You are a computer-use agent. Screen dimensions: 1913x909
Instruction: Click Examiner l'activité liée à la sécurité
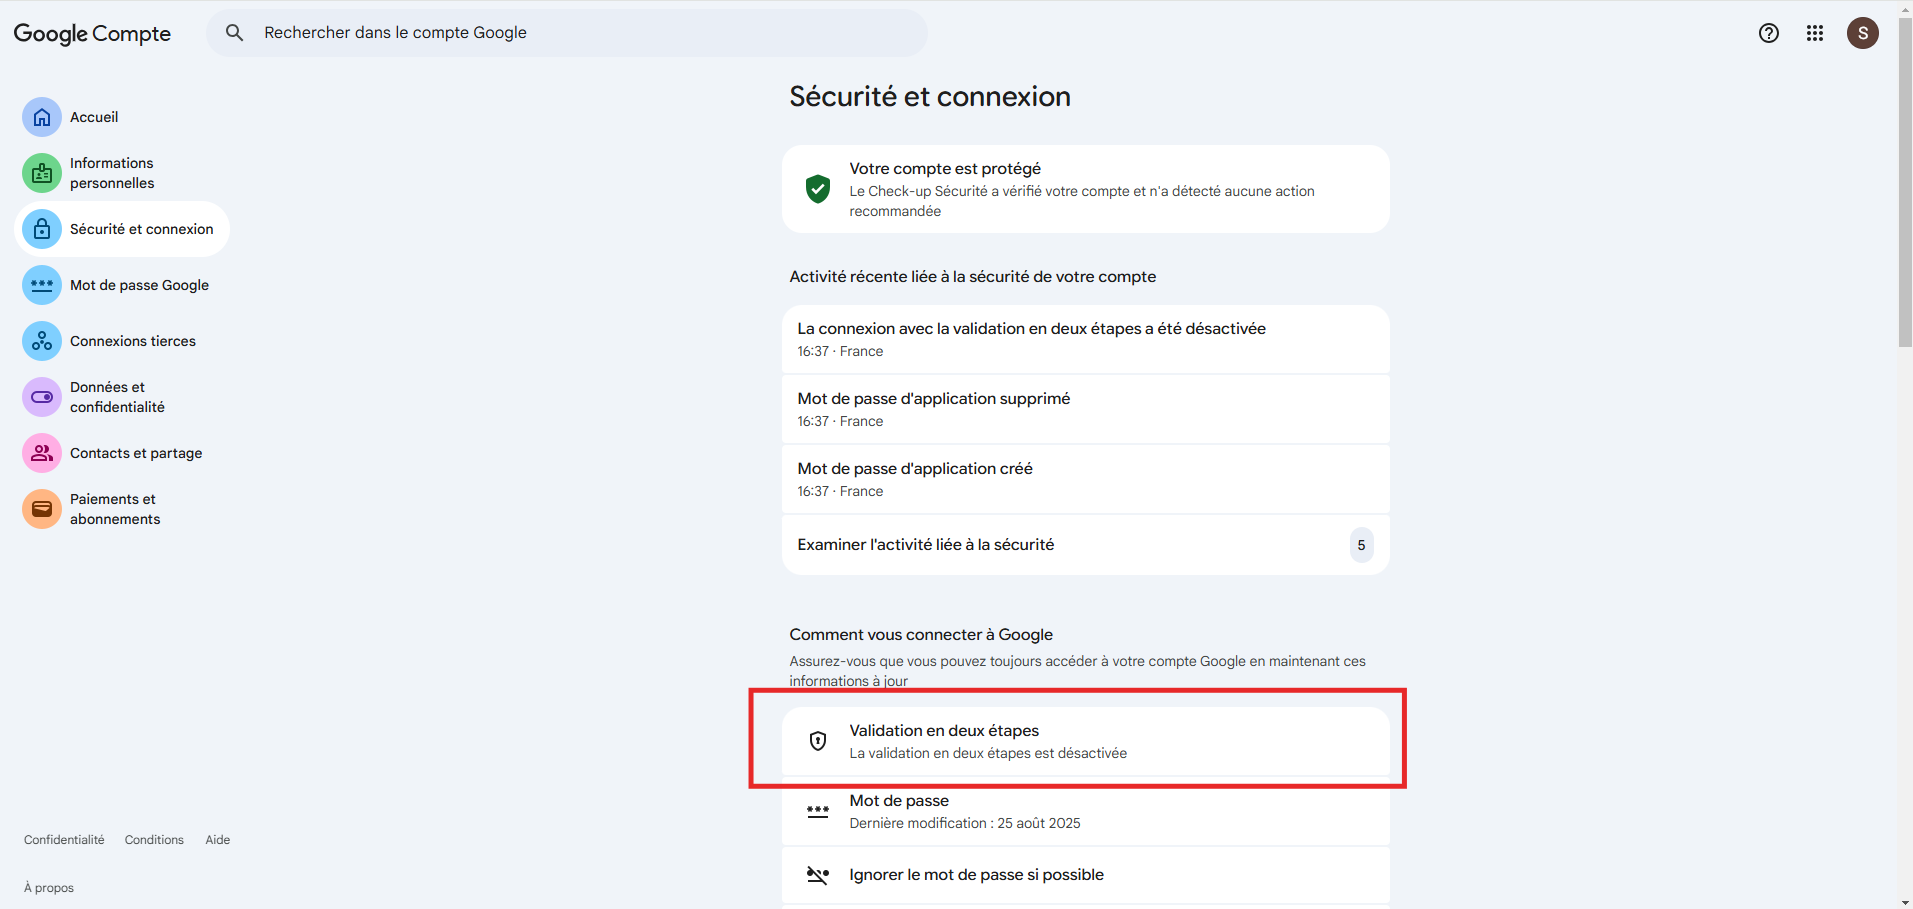pyautogui.click(x=1085, y=545)
